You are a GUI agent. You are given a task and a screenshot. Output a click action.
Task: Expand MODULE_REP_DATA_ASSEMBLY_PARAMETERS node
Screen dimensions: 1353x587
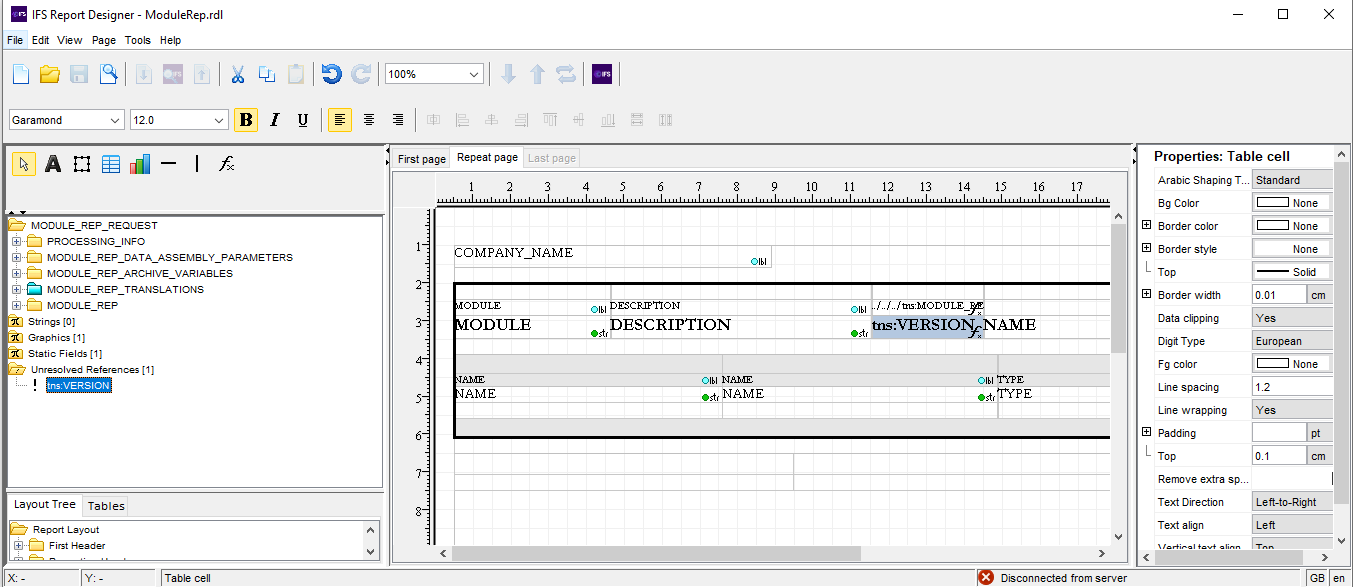(17, 258)
